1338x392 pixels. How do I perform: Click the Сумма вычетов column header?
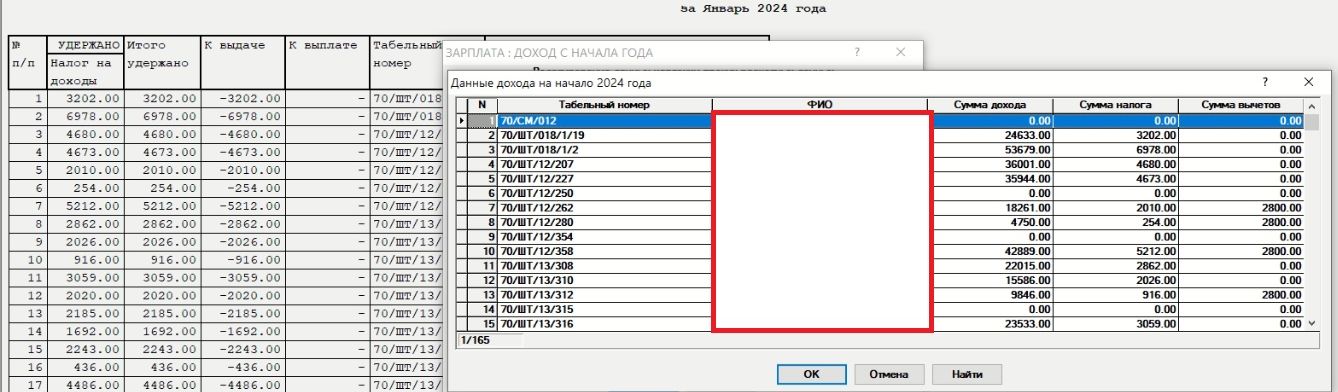pos(1241,105)
